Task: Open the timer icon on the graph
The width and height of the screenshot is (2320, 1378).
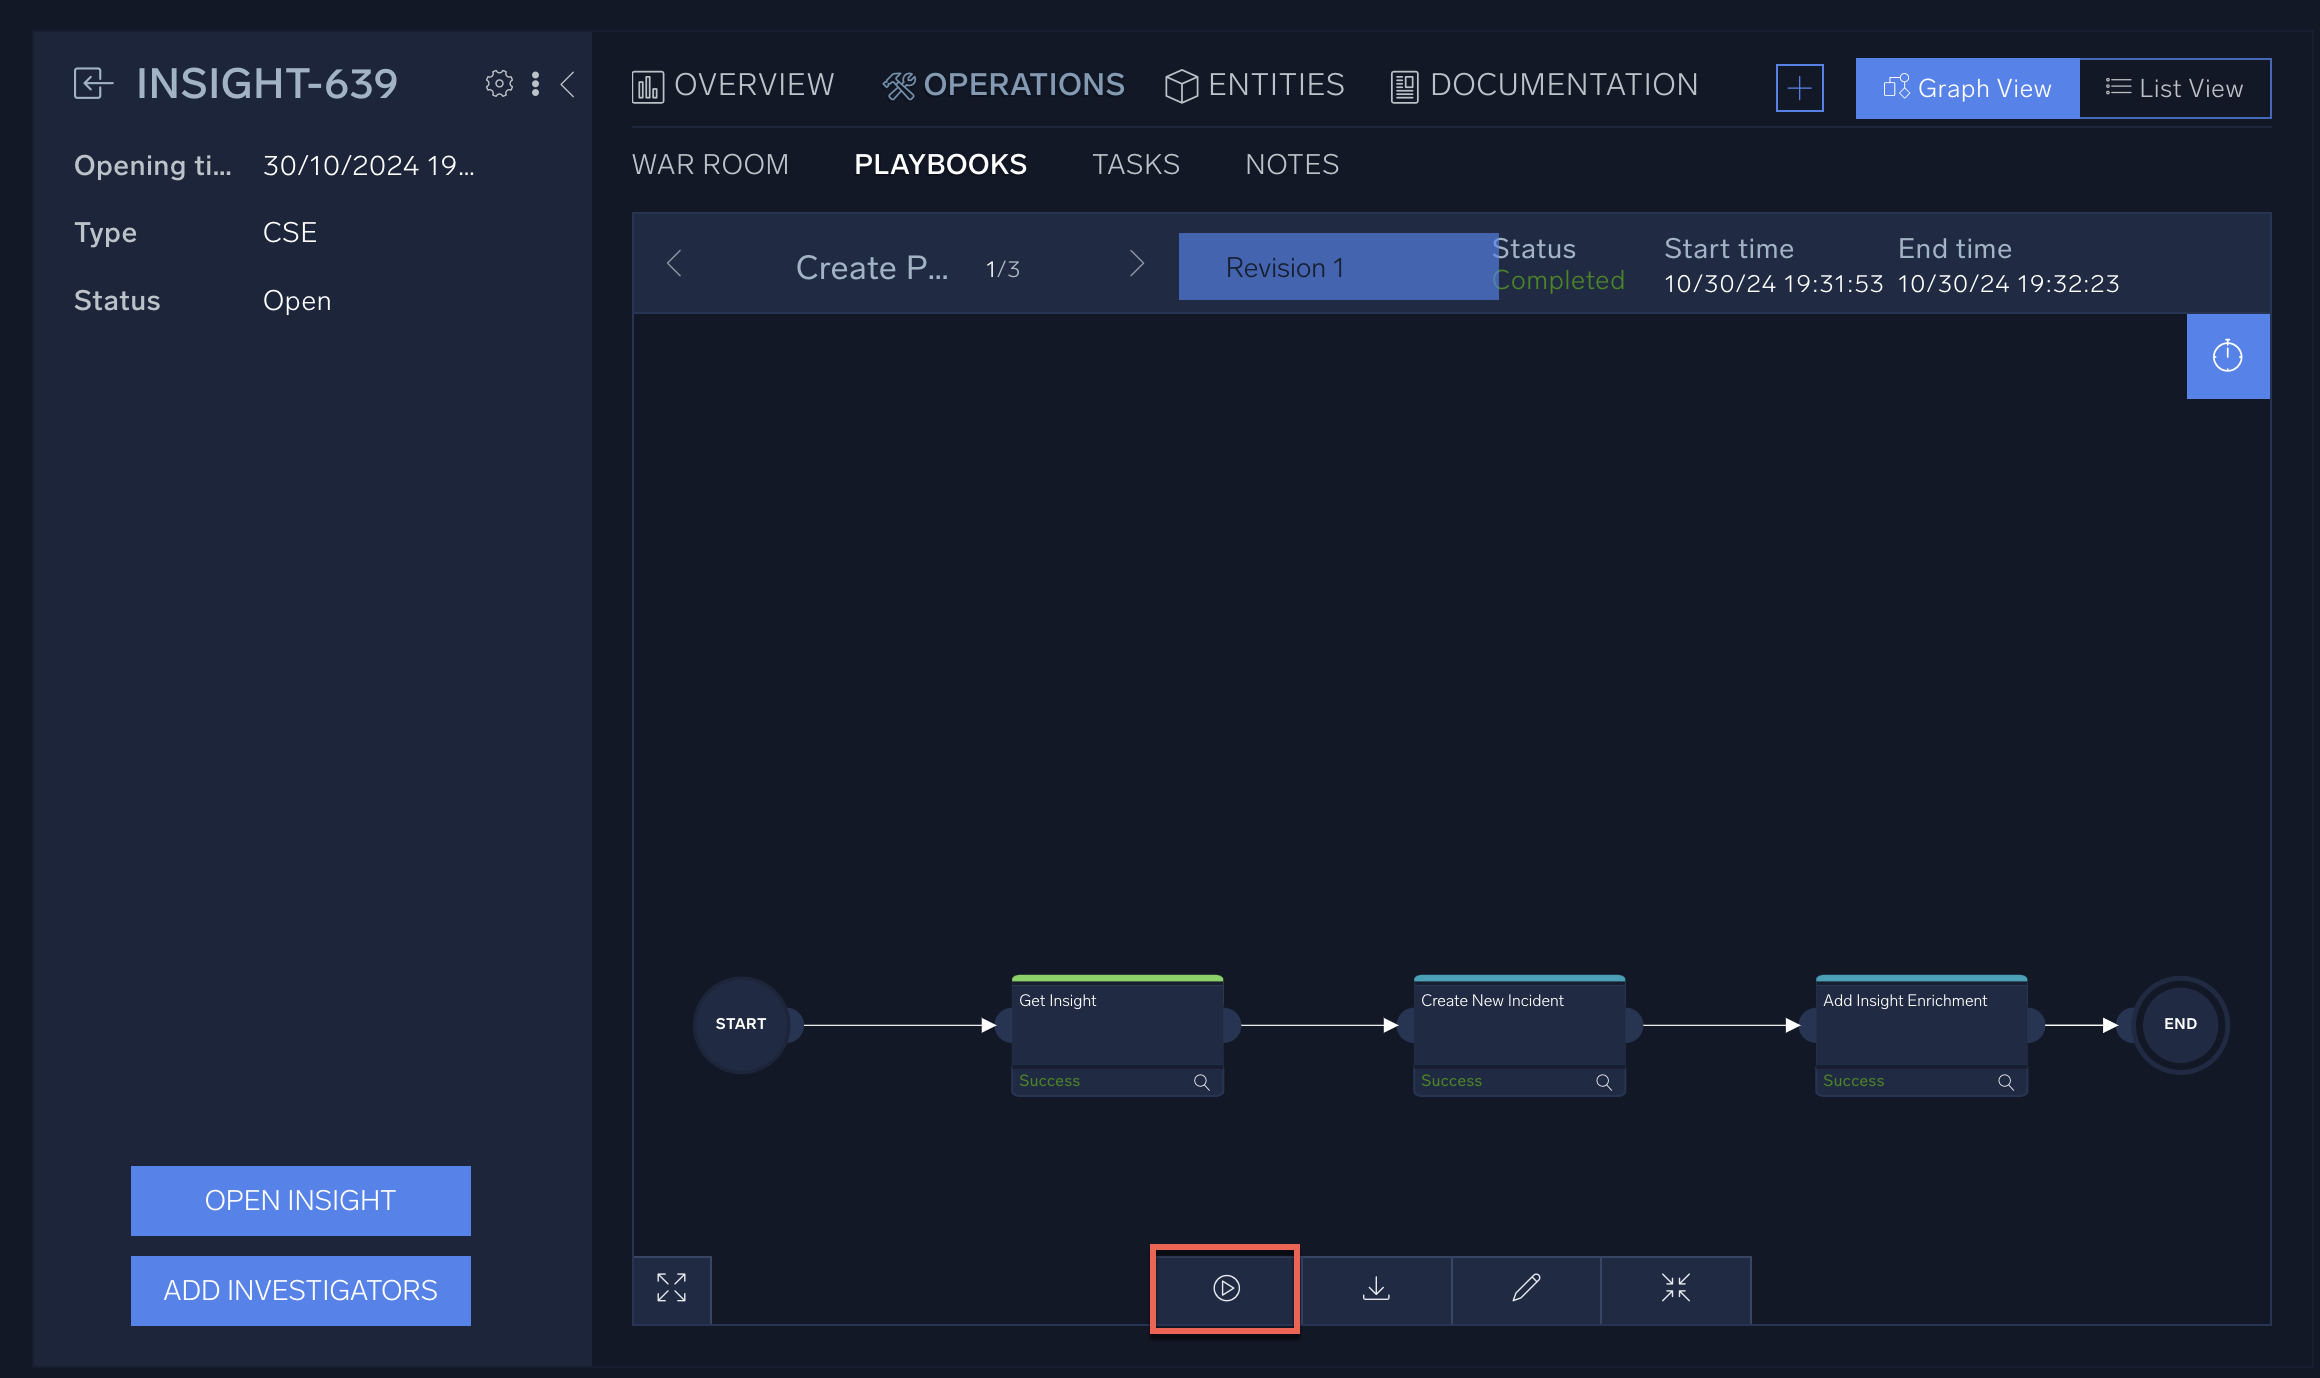Action: pos(2228,355)
